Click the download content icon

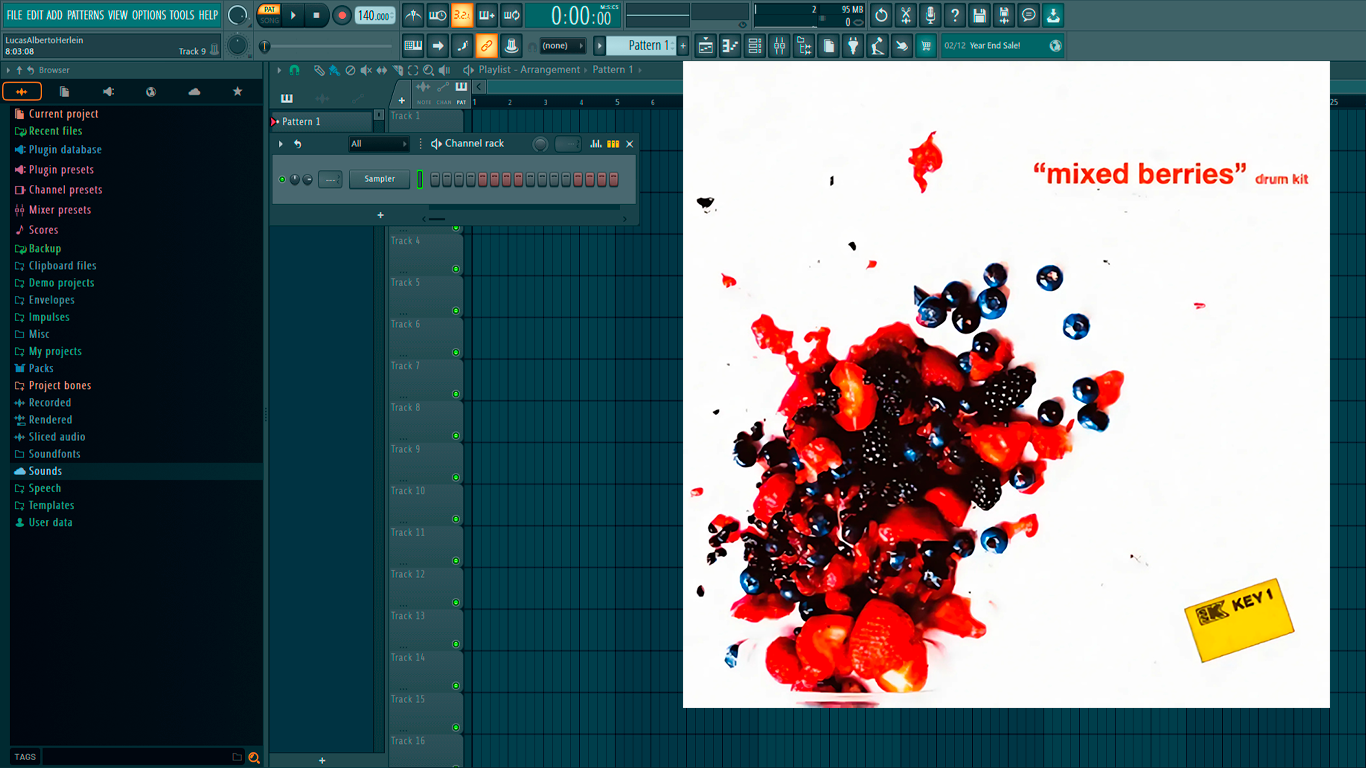(x=1053, y=15)
